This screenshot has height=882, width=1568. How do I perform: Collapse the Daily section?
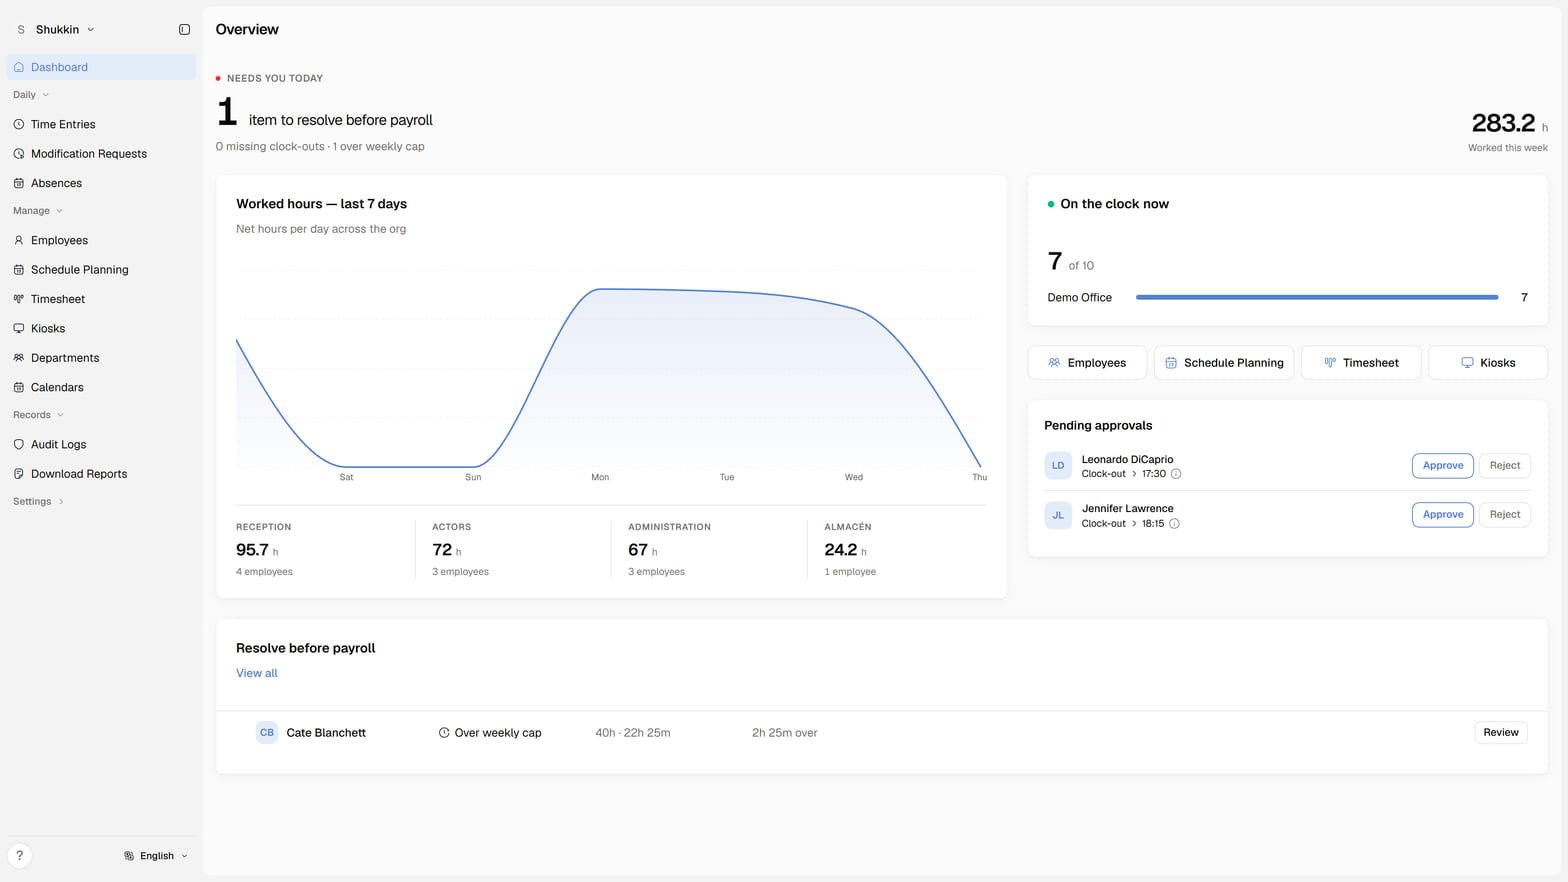click(x=31, y=95)
